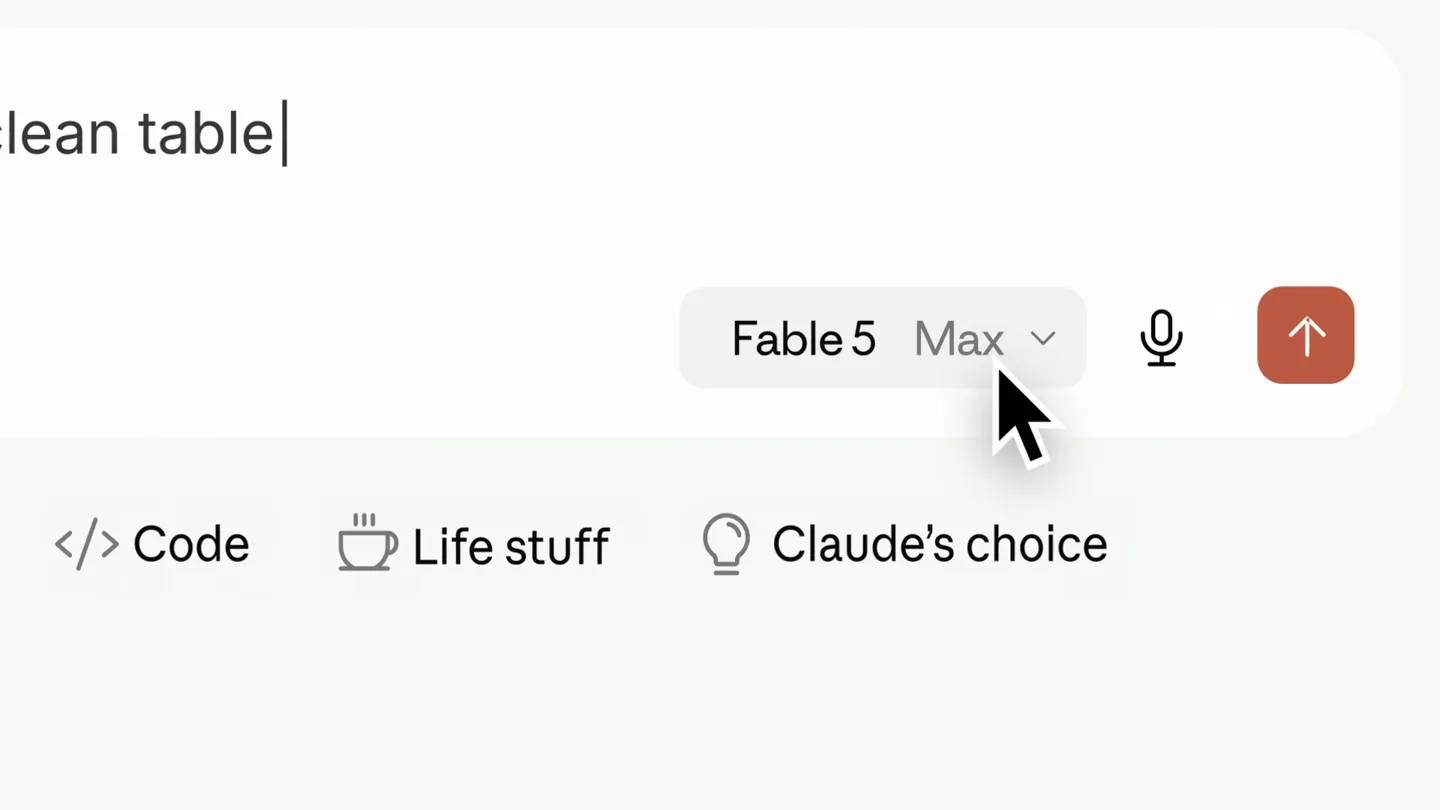Click the words "Life stuff" beside the cup

point(511,547)
